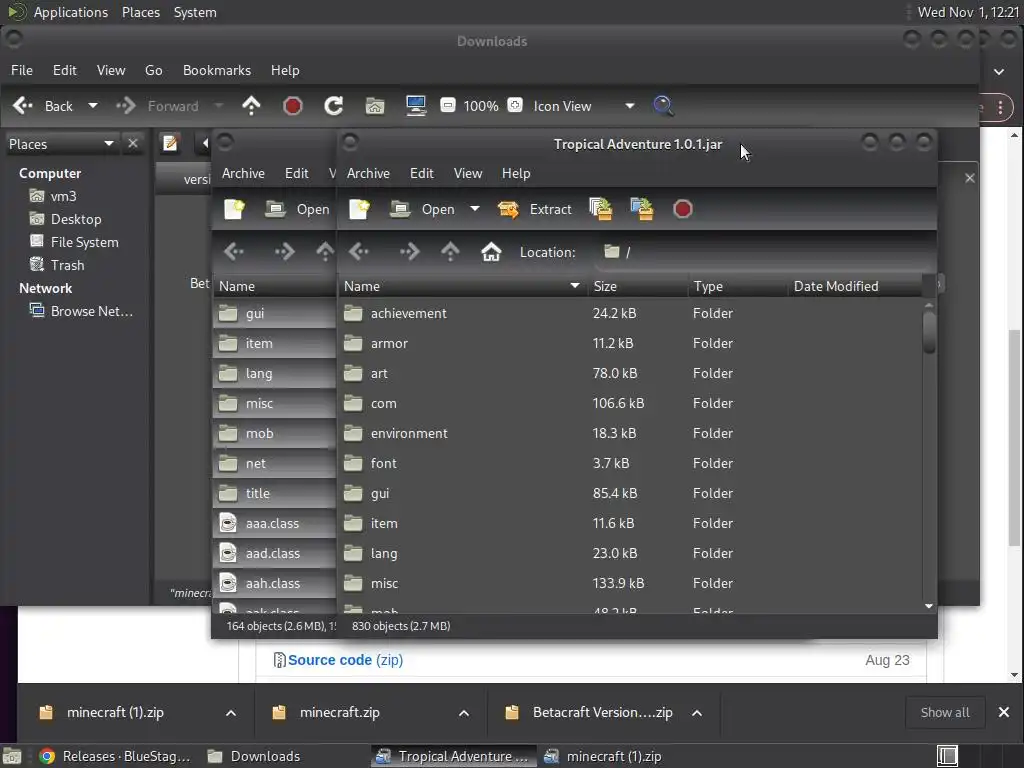The image size is (1024, 768).
Task: Go back in the minecraft zip archive window
Action: [x=234, y=252]
